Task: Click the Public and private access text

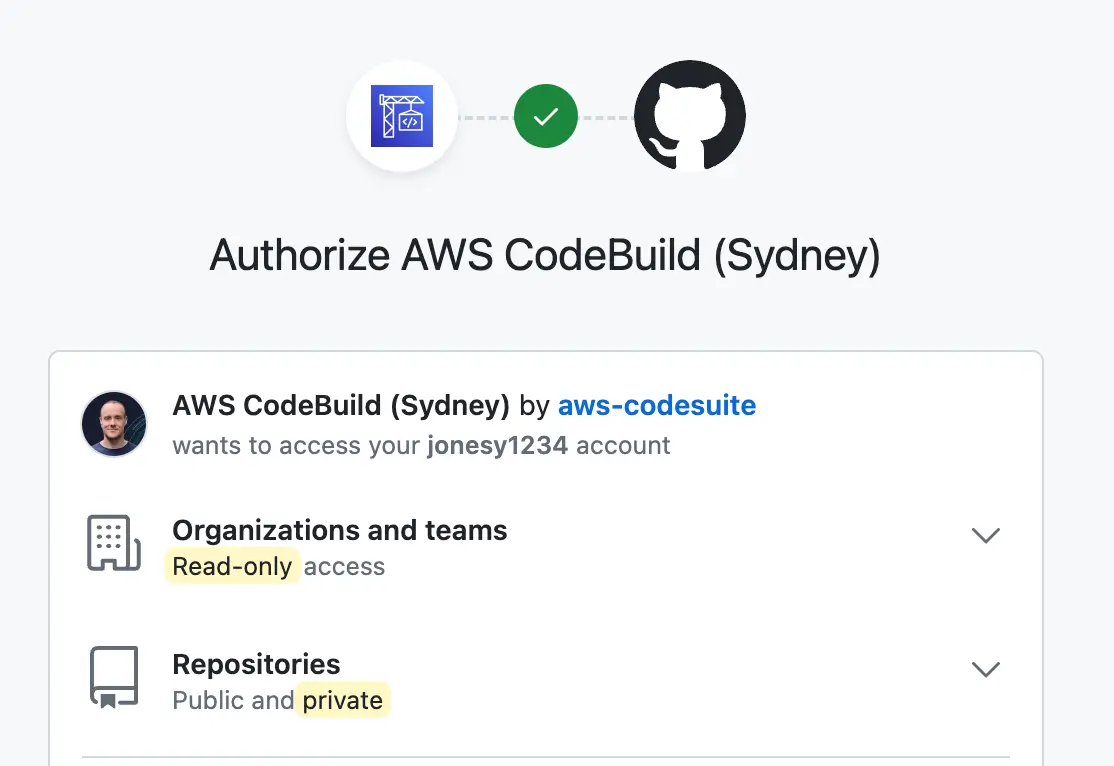Action: 280,700
